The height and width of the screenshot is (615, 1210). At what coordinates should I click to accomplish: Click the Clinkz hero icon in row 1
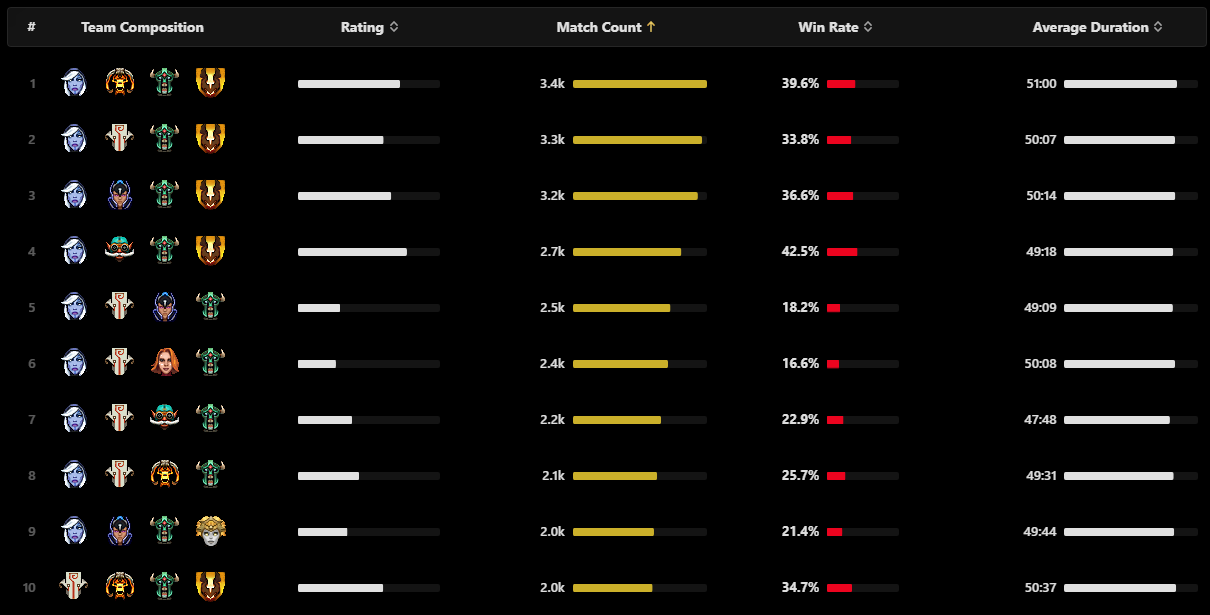click(119, 83)
